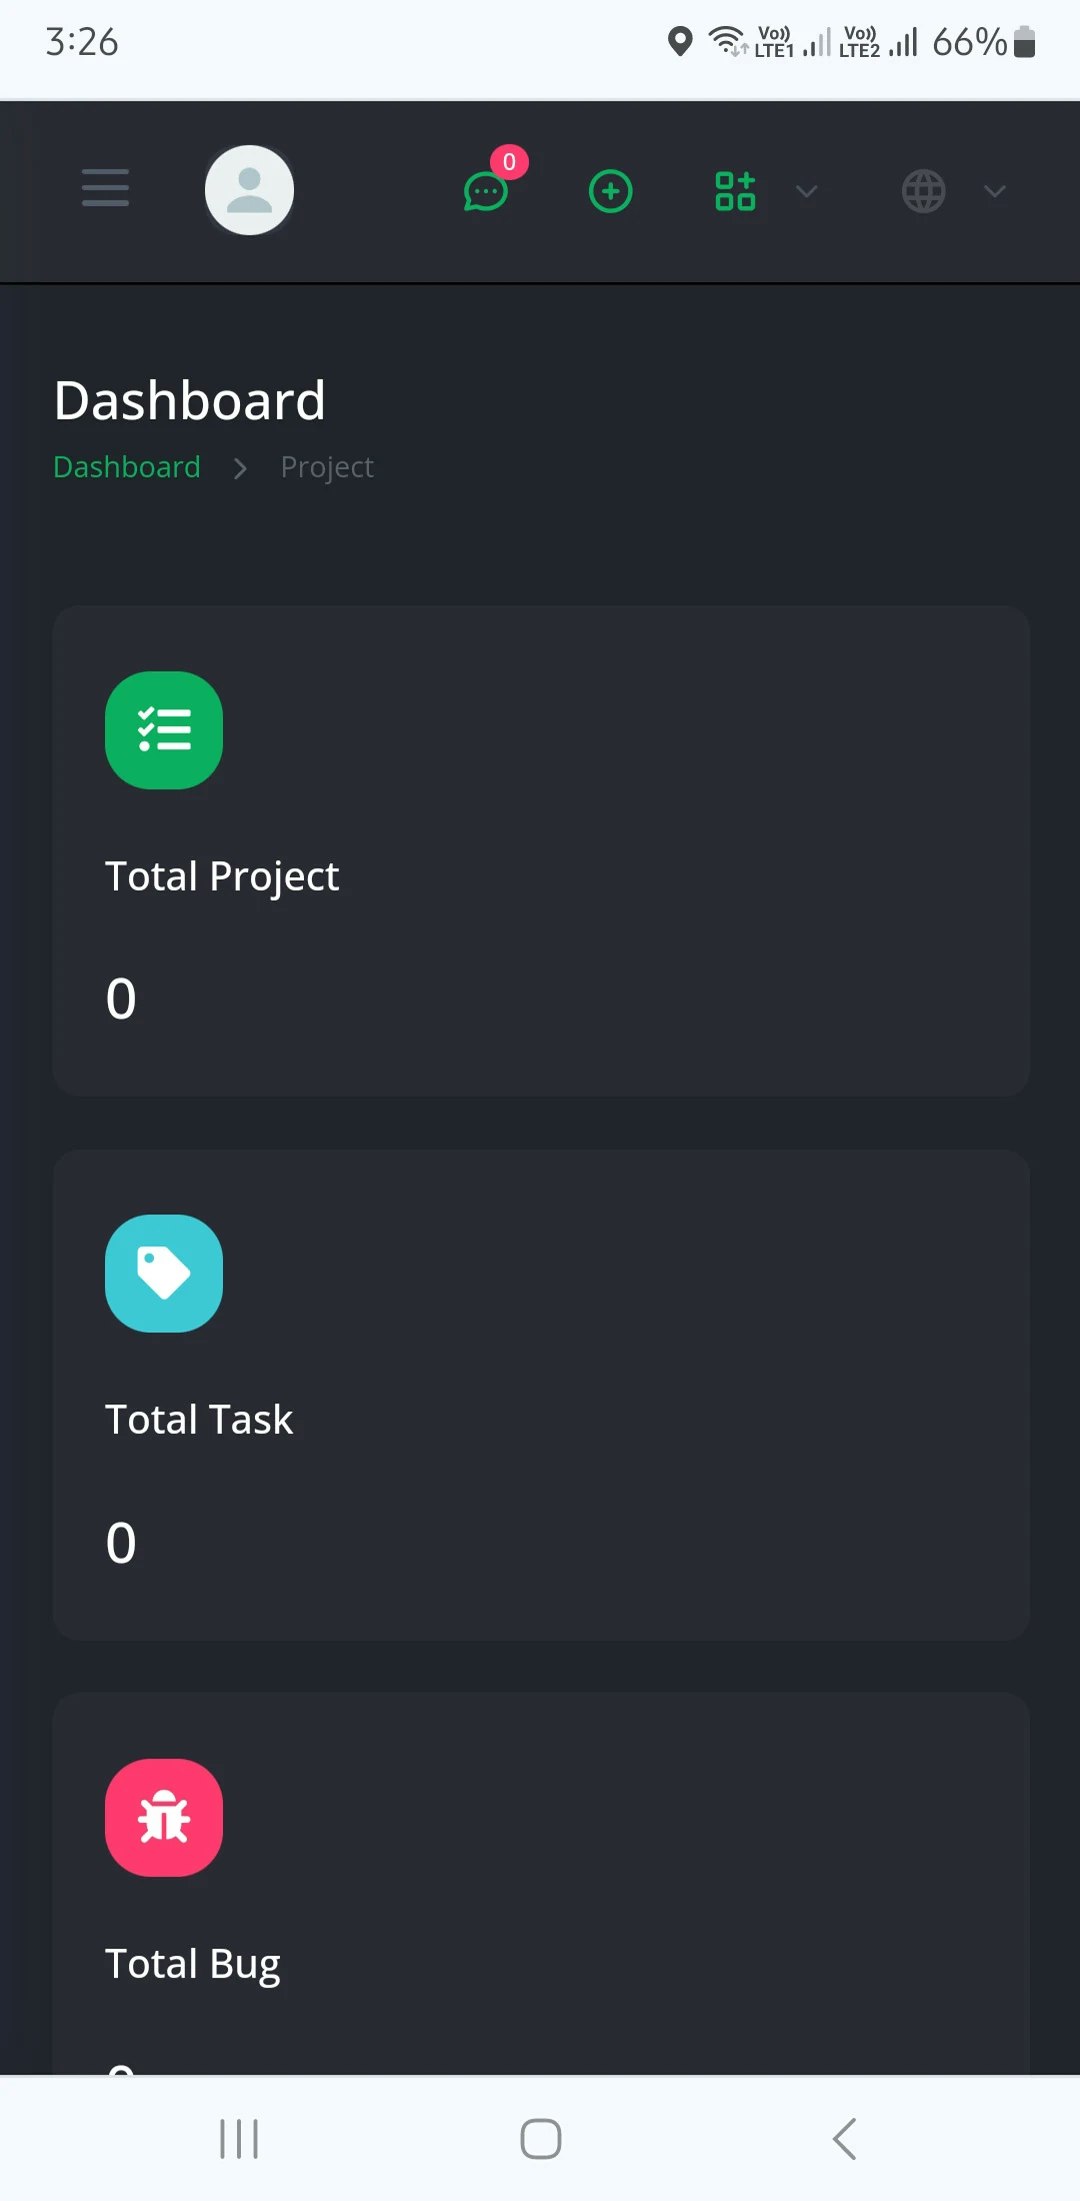Select the Total Bug card label
This screenshot has width=1080, height=2201.
193,1963
